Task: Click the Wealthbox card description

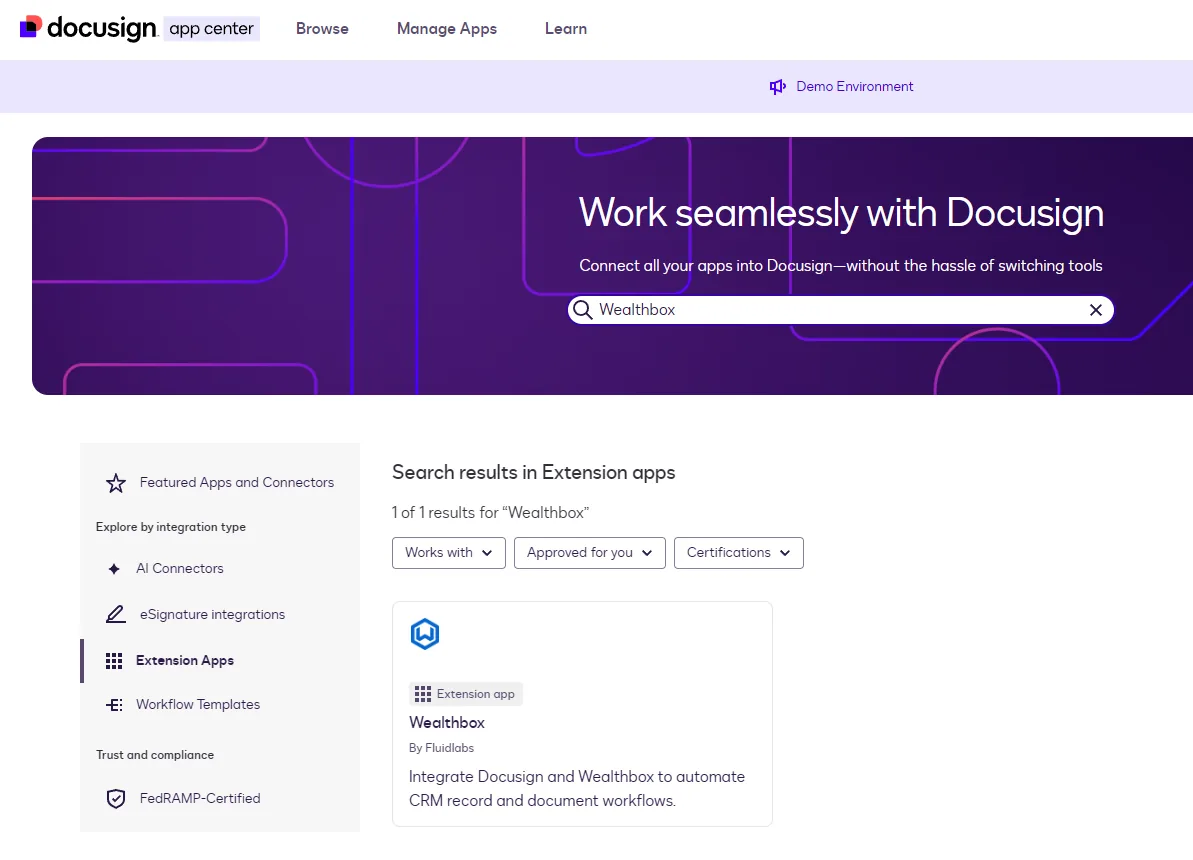Action: pyautogui.click(x=577, y=788)
